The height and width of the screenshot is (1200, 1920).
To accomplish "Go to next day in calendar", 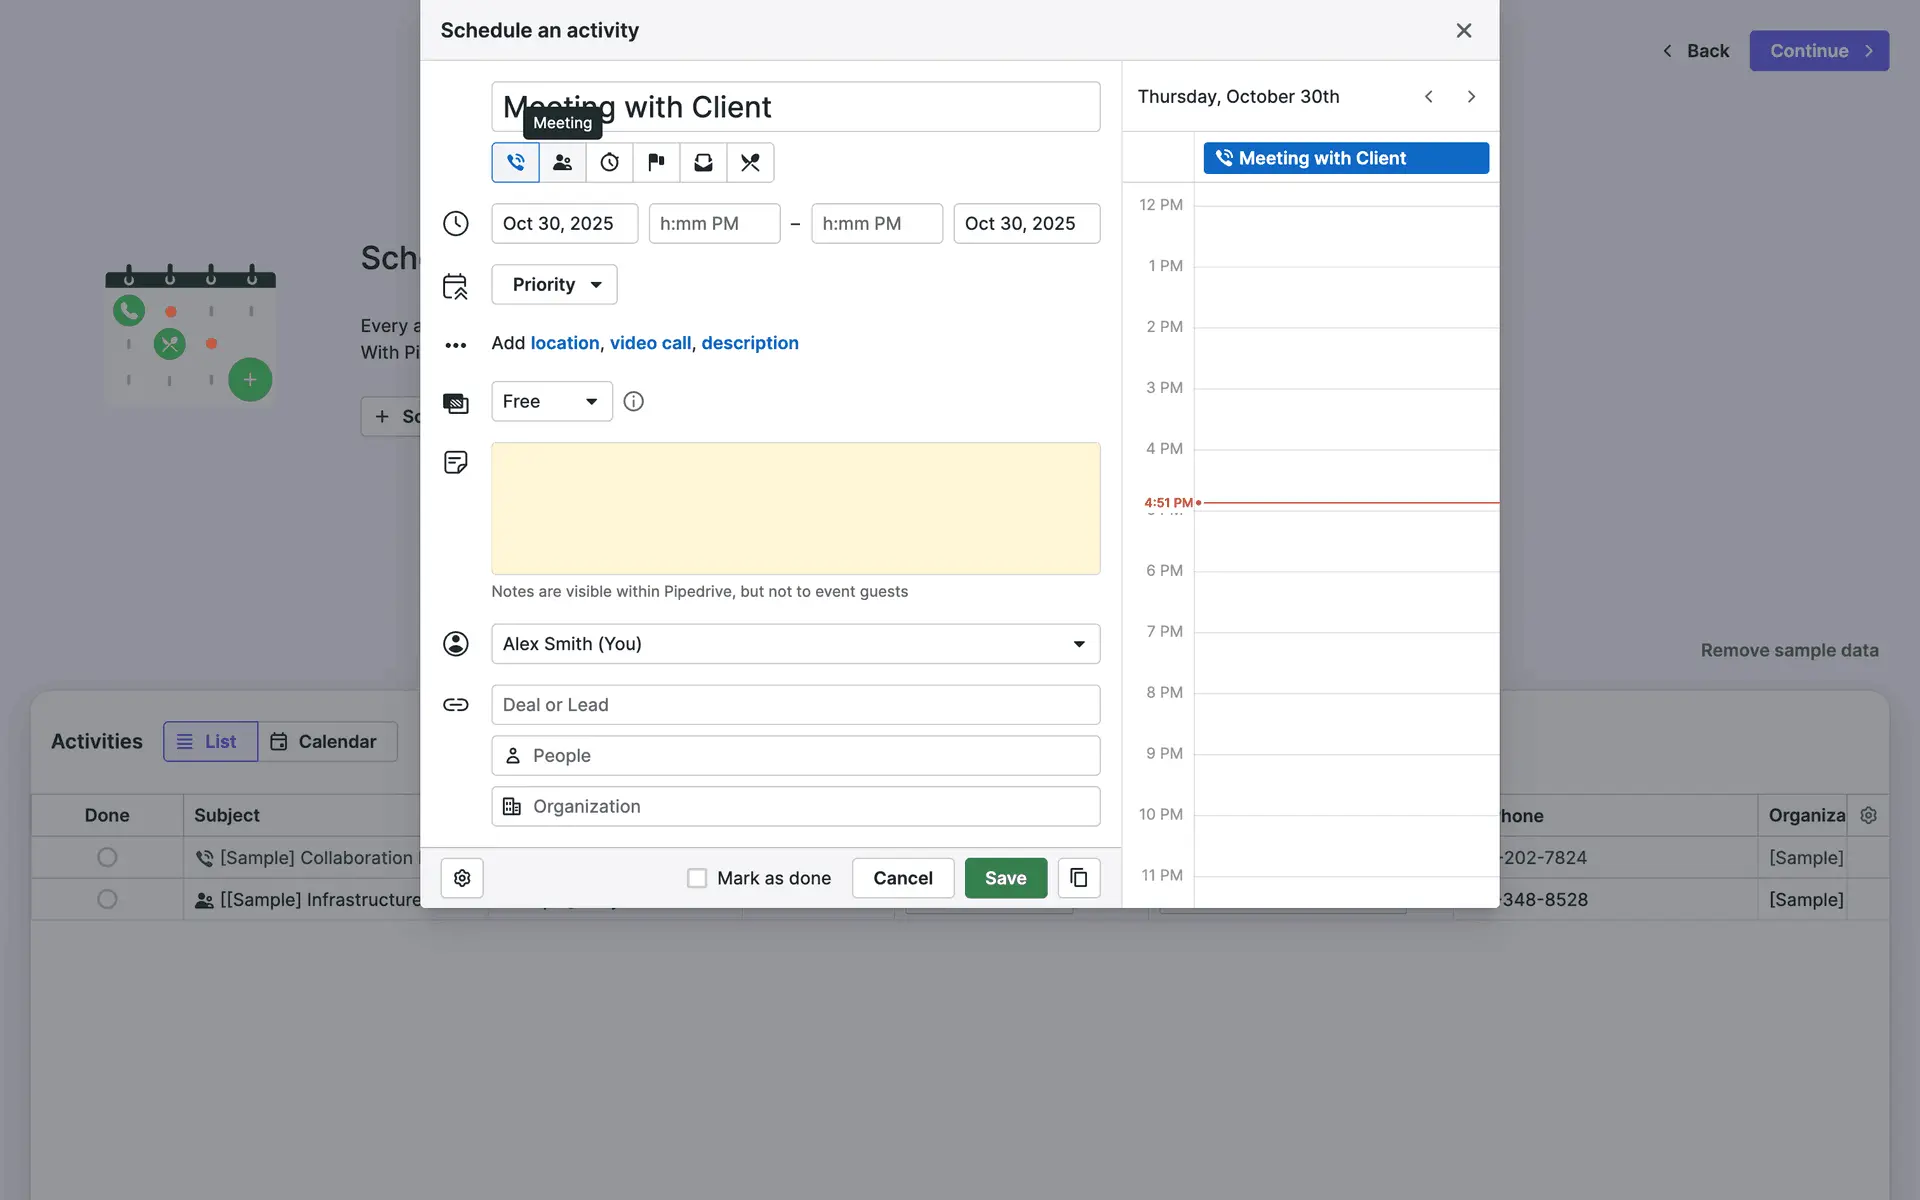I will pyautogui.click(x=1471, y=97).
